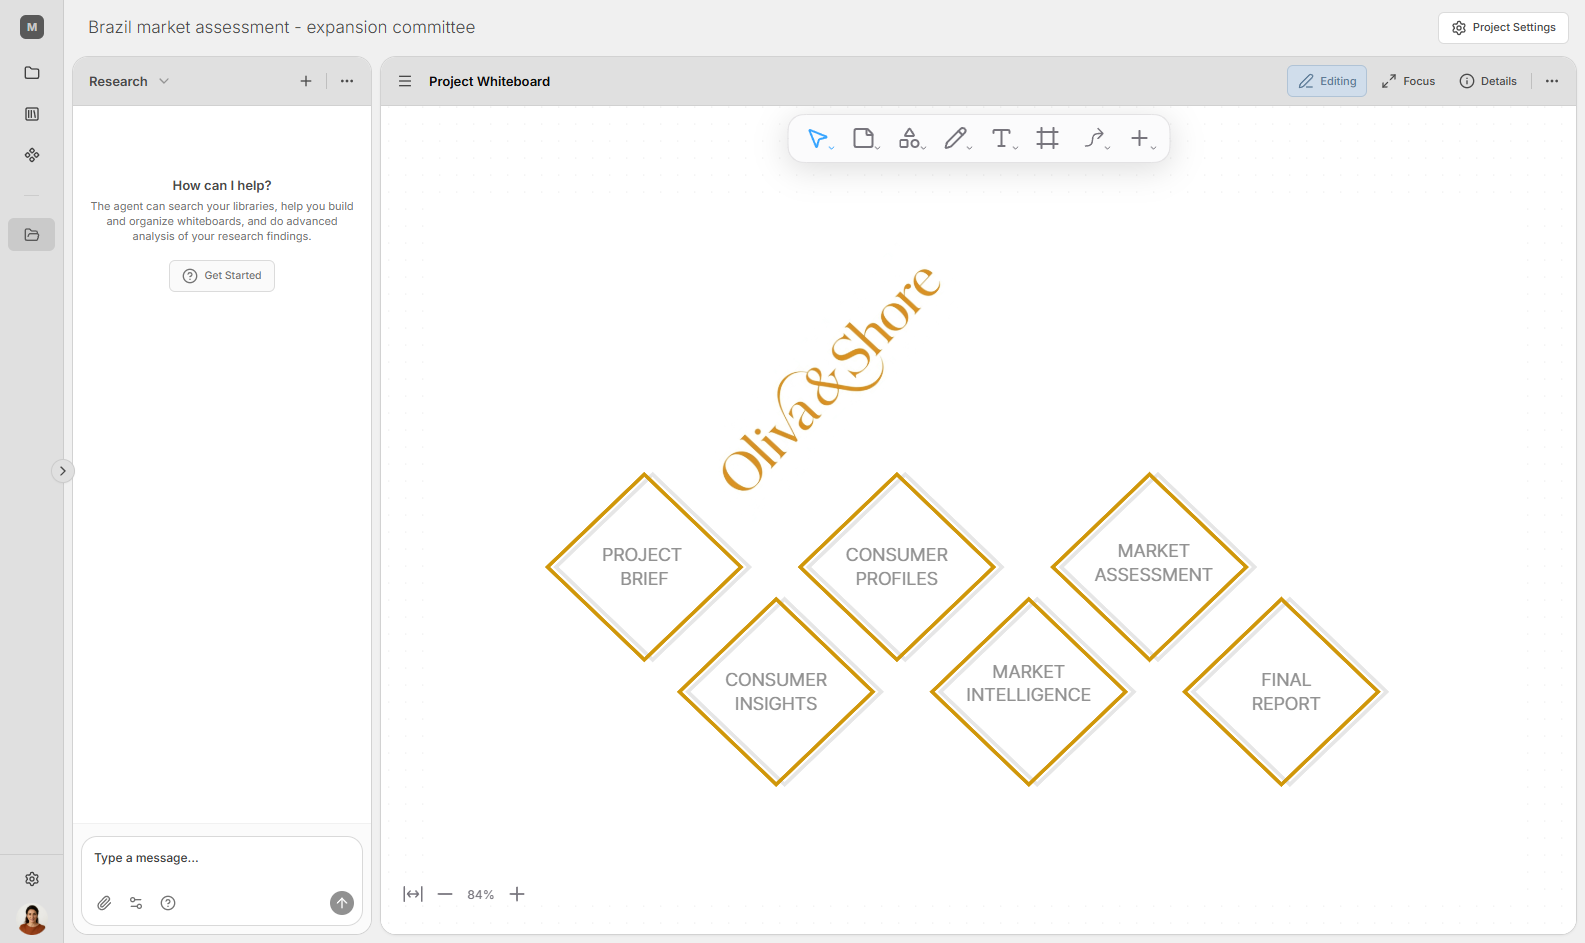Open the components icon in sidebar
This screenshot has height=943, width=1585.
tap(32, 155)
